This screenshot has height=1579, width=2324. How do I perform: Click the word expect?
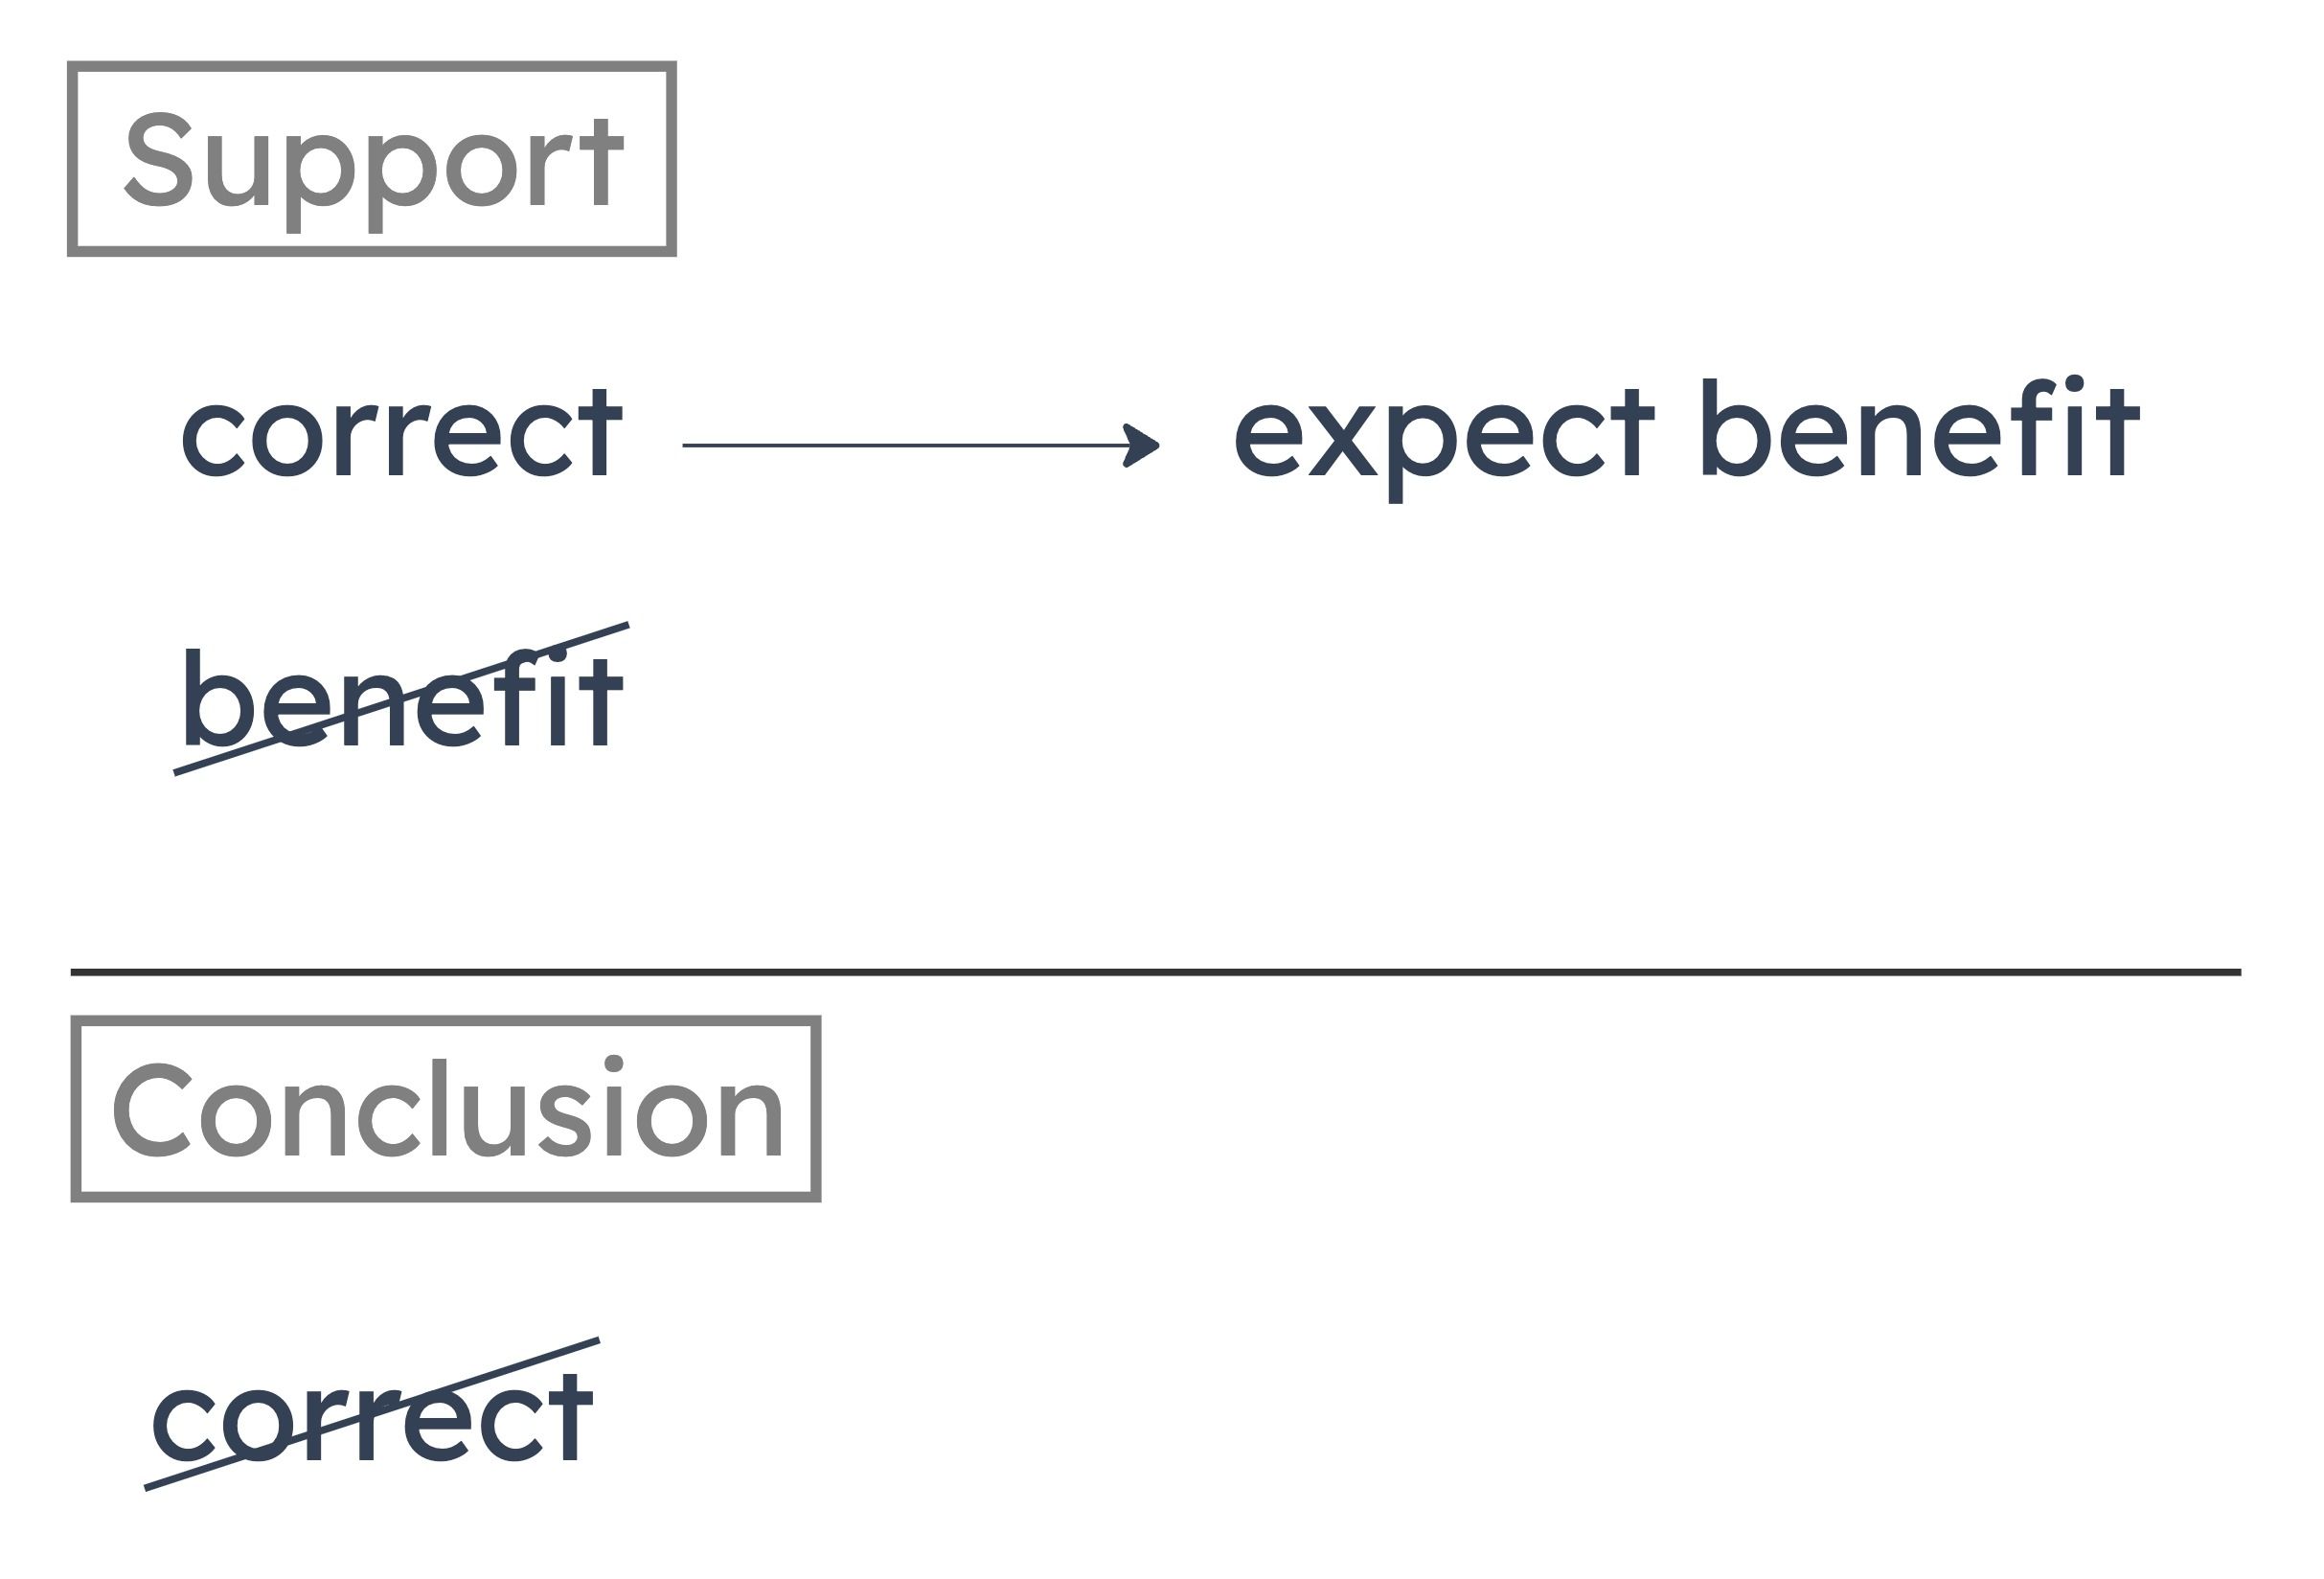[1445, 440]
